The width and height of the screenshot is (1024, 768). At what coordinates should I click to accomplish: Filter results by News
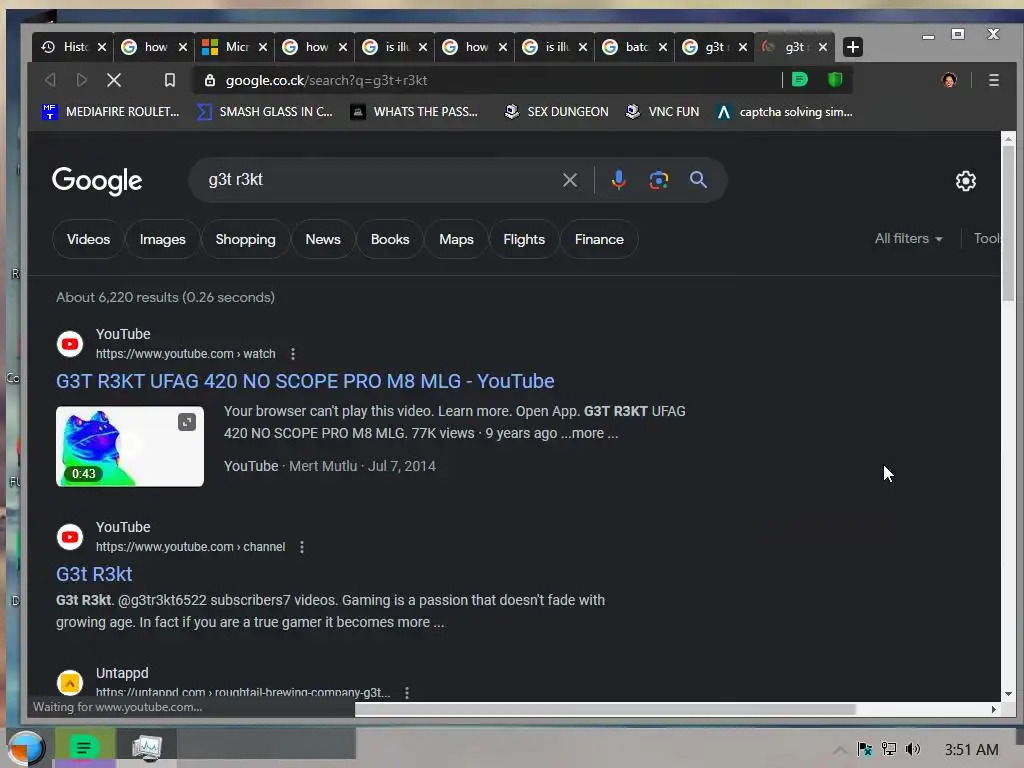[323, 239]
